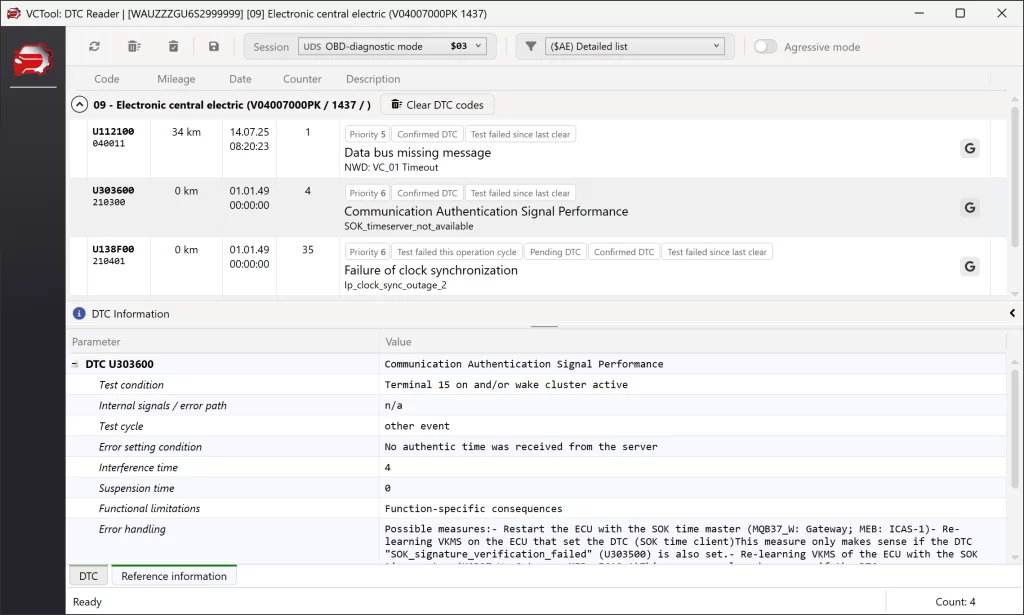
Task: Select the DTC tab at bottom
Action: (x=88, y=576)
